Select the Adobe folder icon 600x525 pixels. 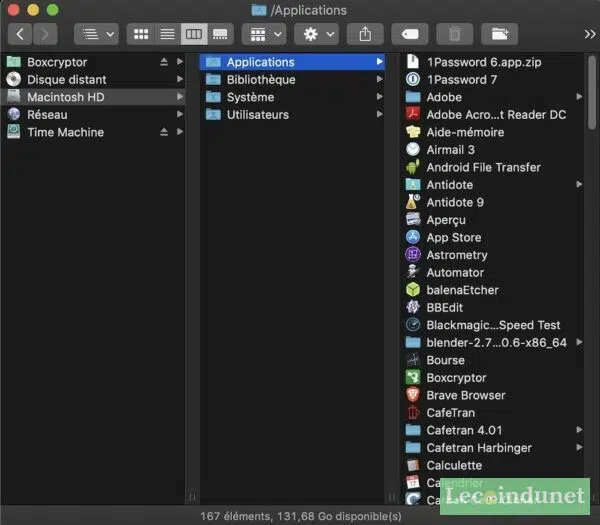(x=413, y=97)
